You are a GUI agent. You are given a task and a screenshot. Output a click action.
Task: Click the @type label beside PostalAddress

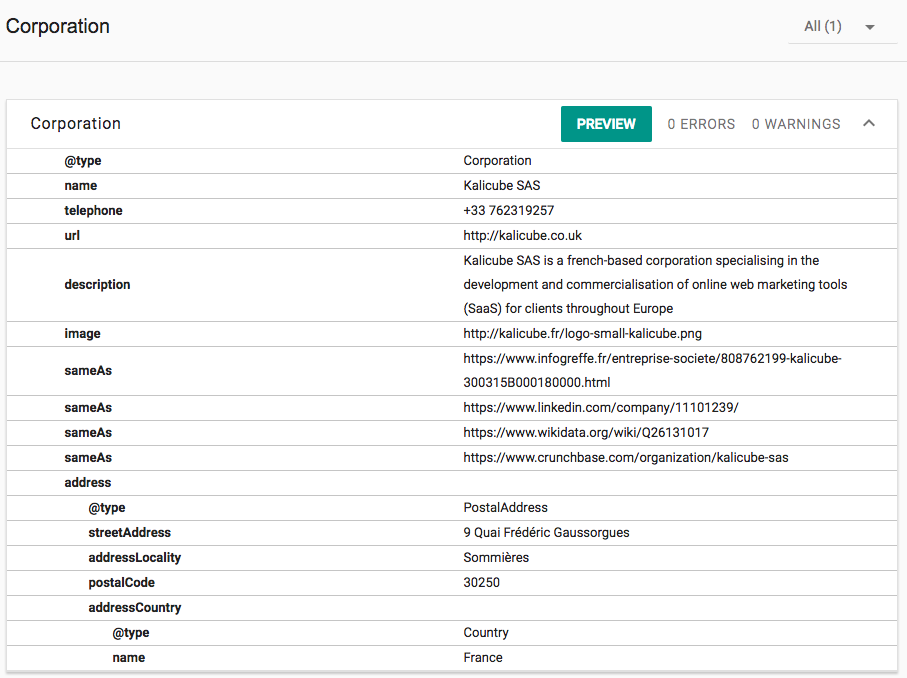(106, 507)
